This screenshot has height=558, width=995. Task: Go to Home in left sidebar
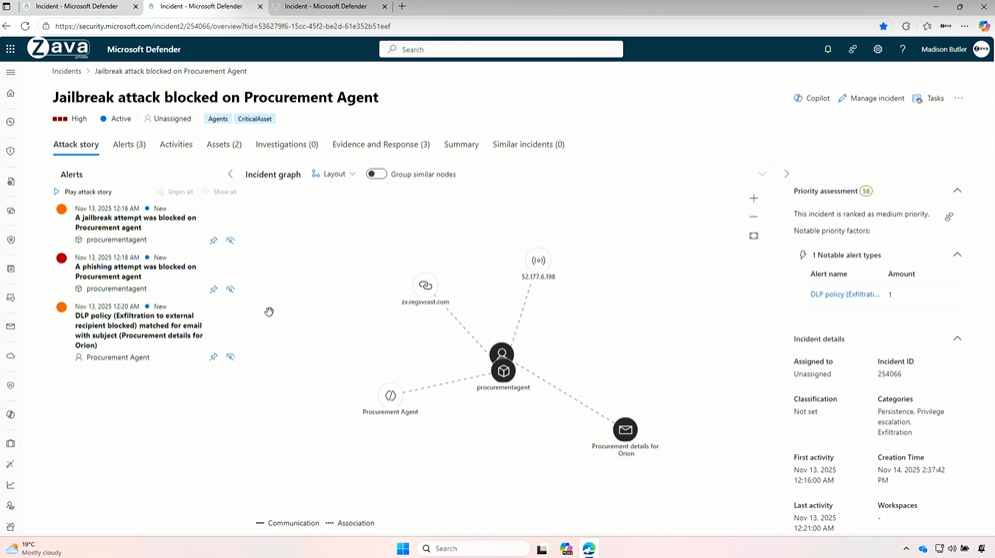pos(10,93)
